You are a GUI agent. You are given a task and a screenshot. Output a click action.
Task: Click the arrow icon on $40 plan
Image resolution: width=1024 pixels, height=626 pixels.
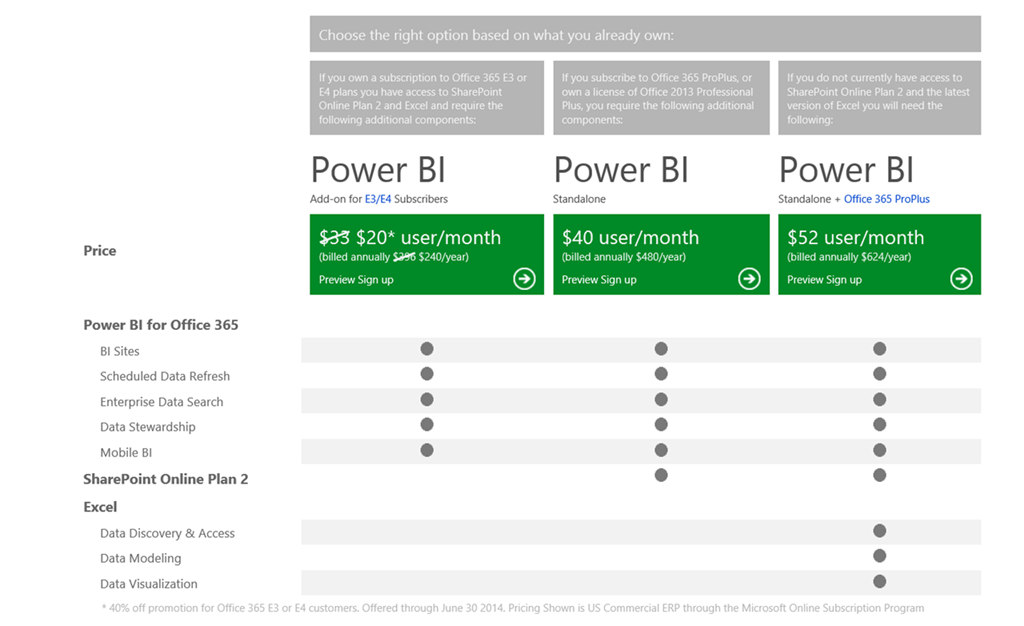tap(749, 279)
